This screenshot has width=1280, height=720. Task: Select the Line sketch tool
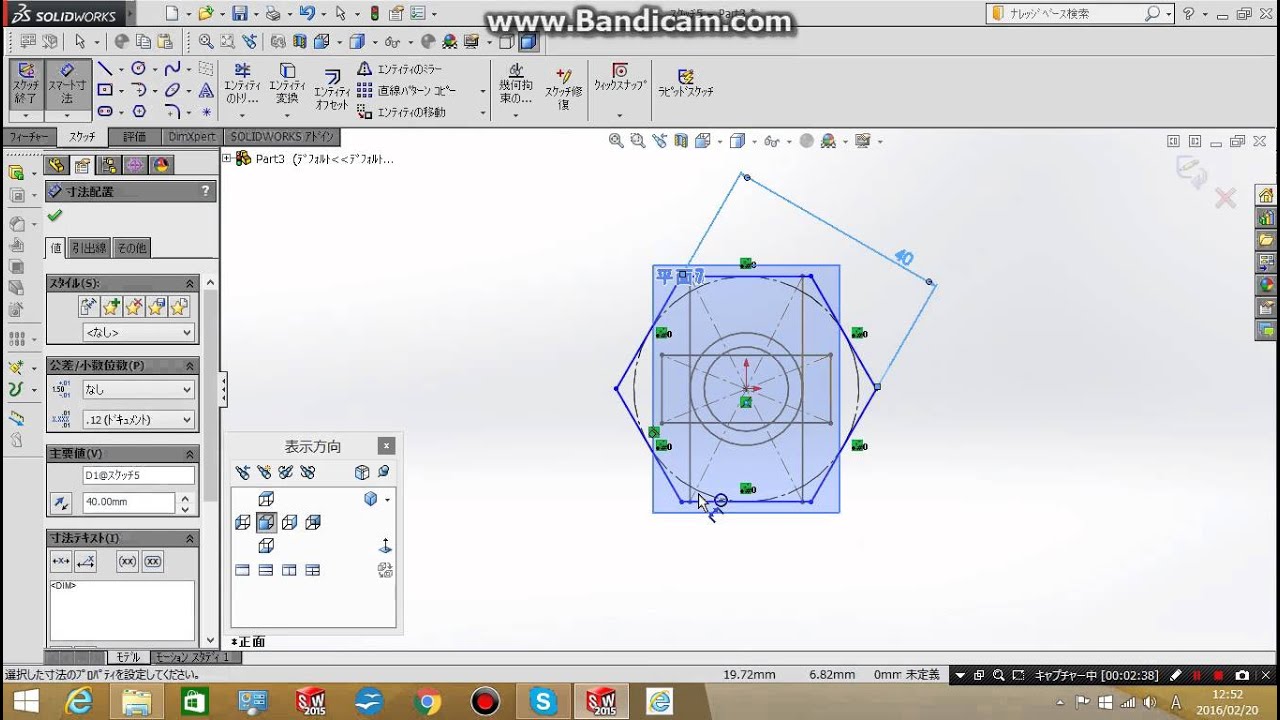pyautogui.click(x=105, y=69)
